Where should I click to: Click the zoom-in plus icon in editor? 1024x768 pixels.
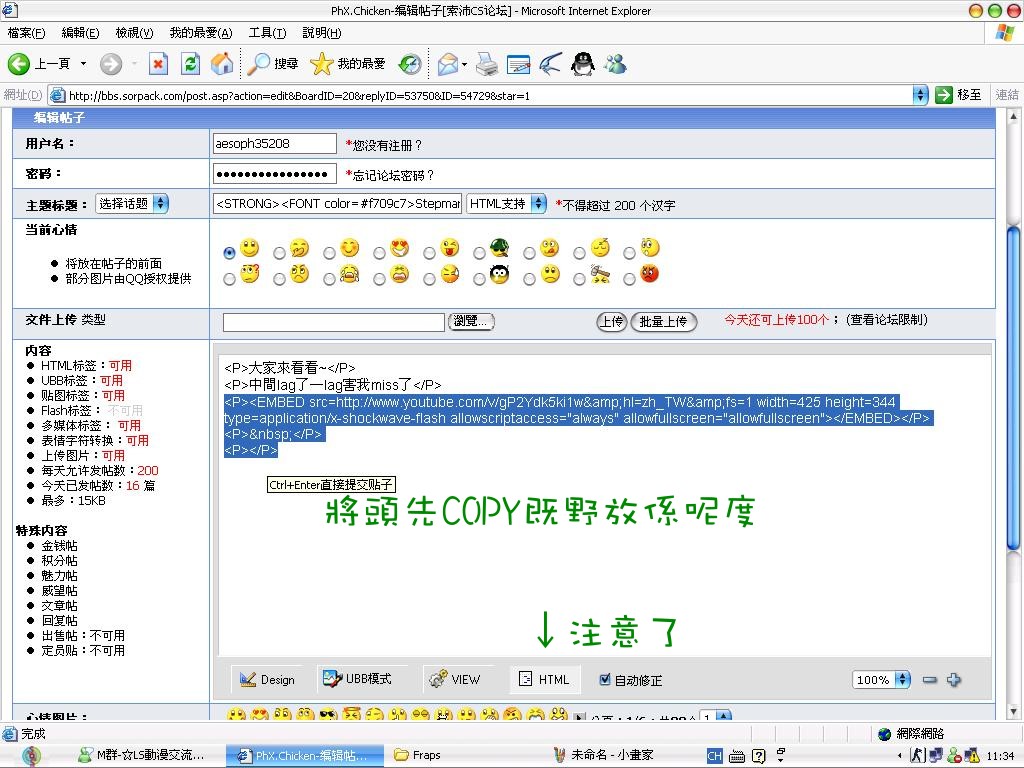coord(954,680)
